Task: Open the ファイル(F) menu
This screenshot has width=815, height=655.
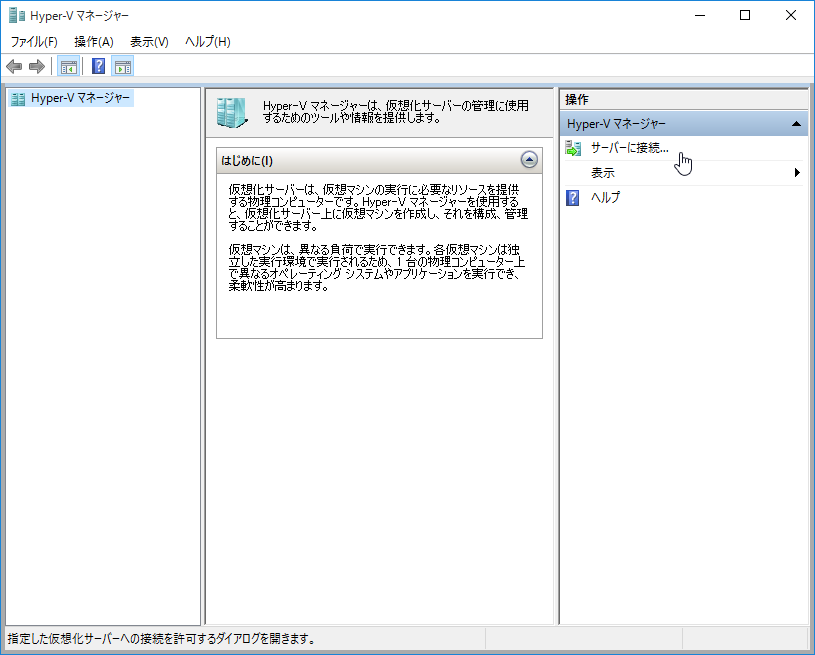Action: (x=34, y=42)
